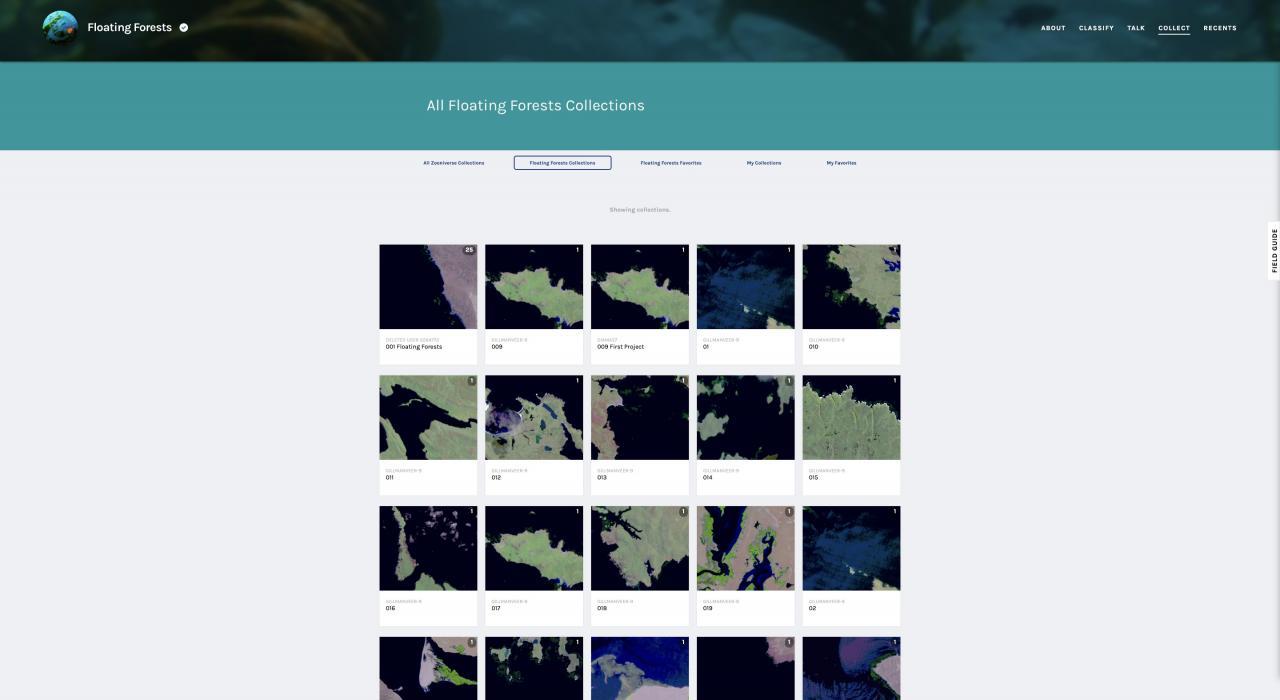
Task: Open thumbnail image of collection 015
Action: click(851, 418)
